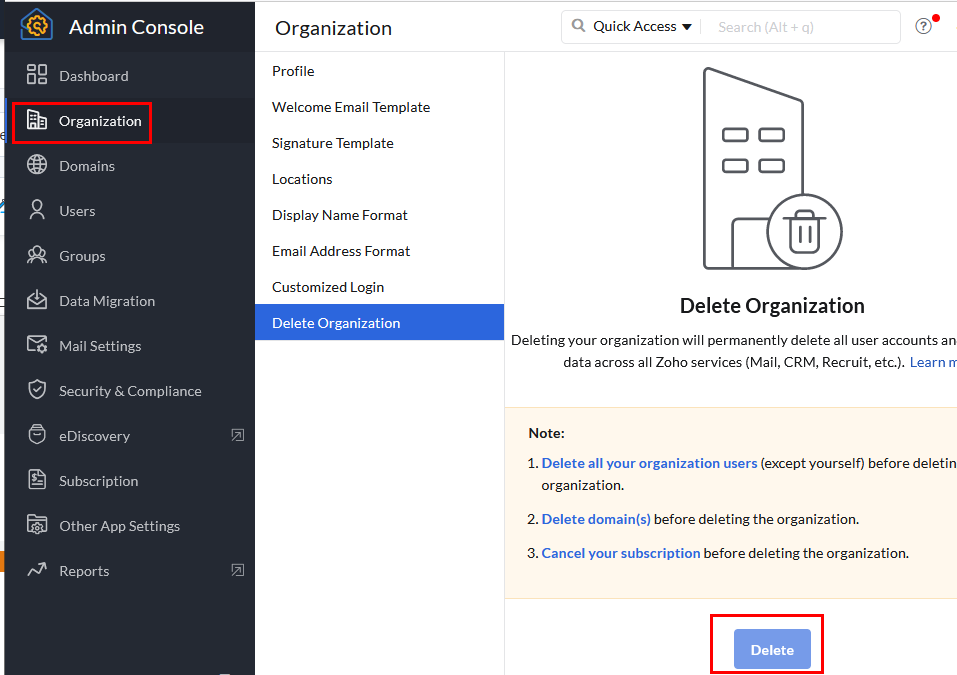The width and height of the screenshot is (957, 675).
Task: Click the Delete Organization heading
Action: [772, 306]
